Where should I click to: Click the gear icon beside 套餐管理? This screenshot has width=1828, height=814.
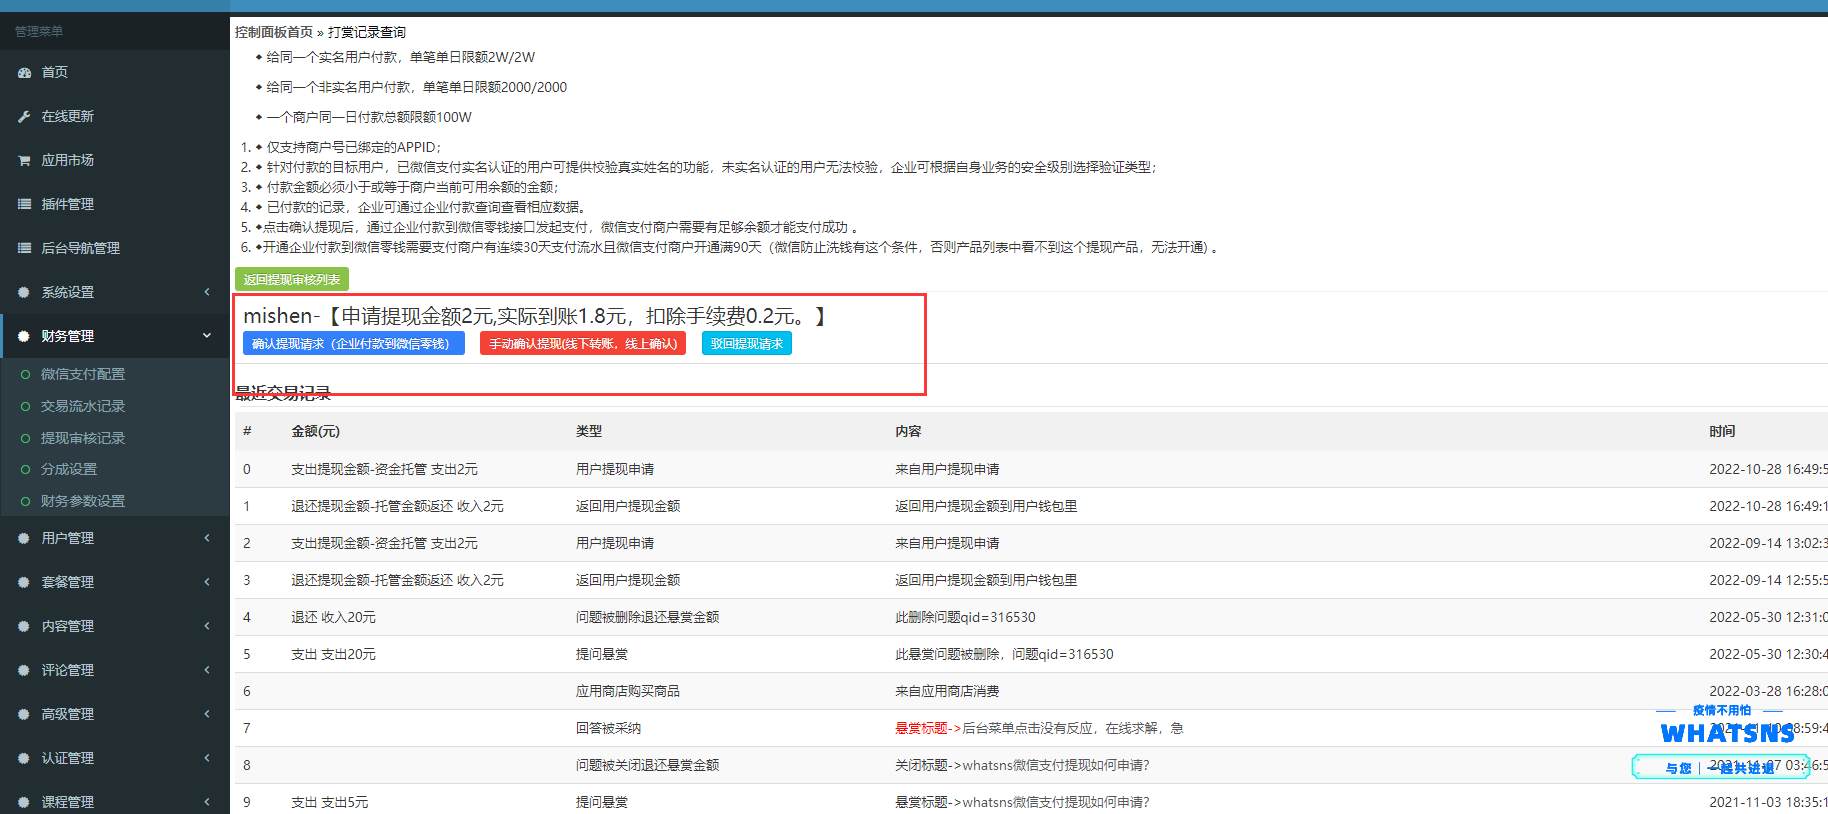click(24, 582)
